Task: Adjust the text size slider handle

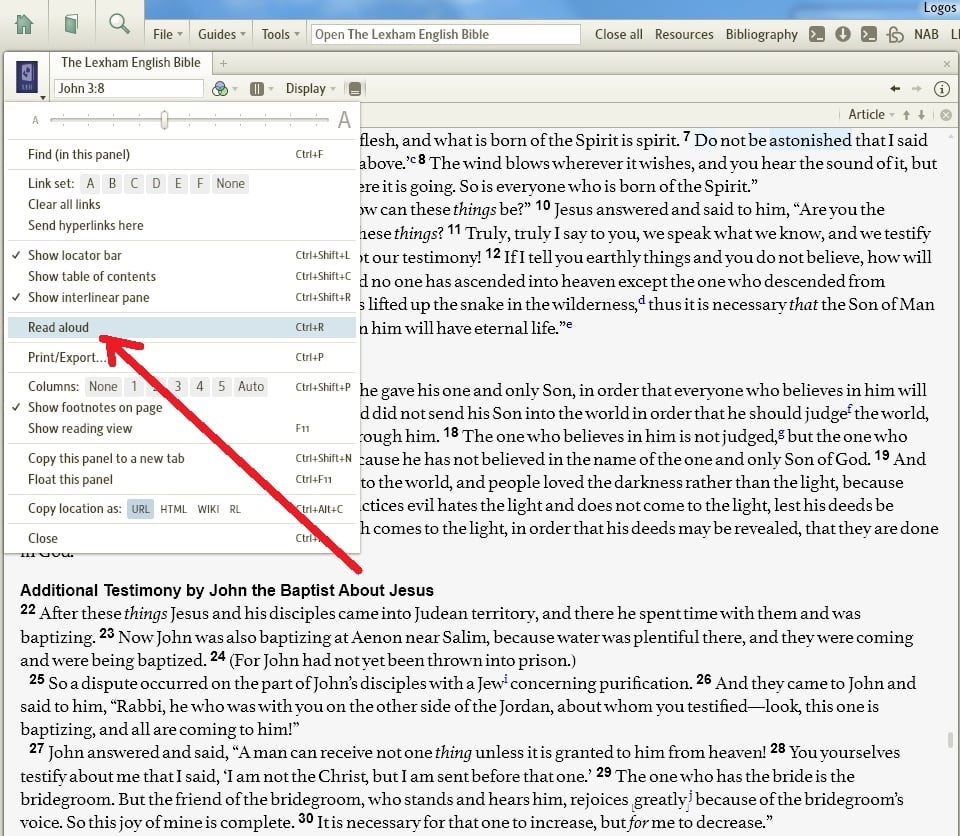Action: coord(164,120)
